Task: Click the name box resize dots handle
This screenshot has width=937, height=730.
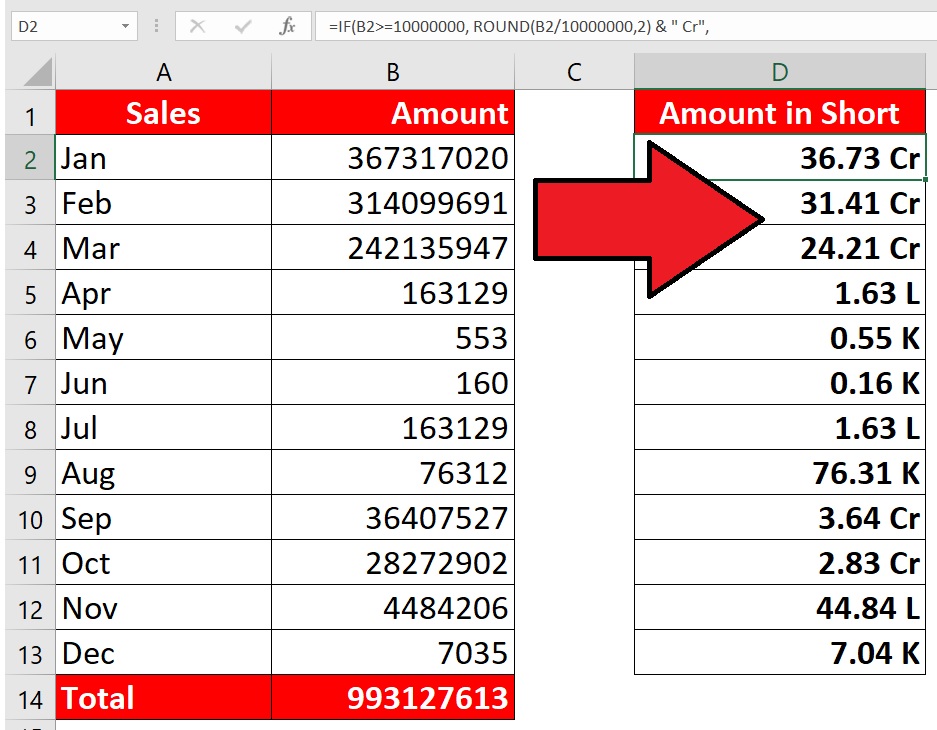Action: tap(156, 27)
